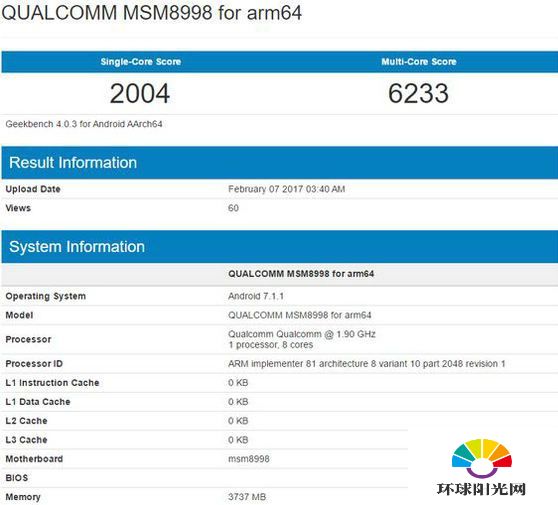The width and height of the screenshot is (558, 505).
Task: Select the date February 07 2017 03:40 AM
Action: point(286,189)
